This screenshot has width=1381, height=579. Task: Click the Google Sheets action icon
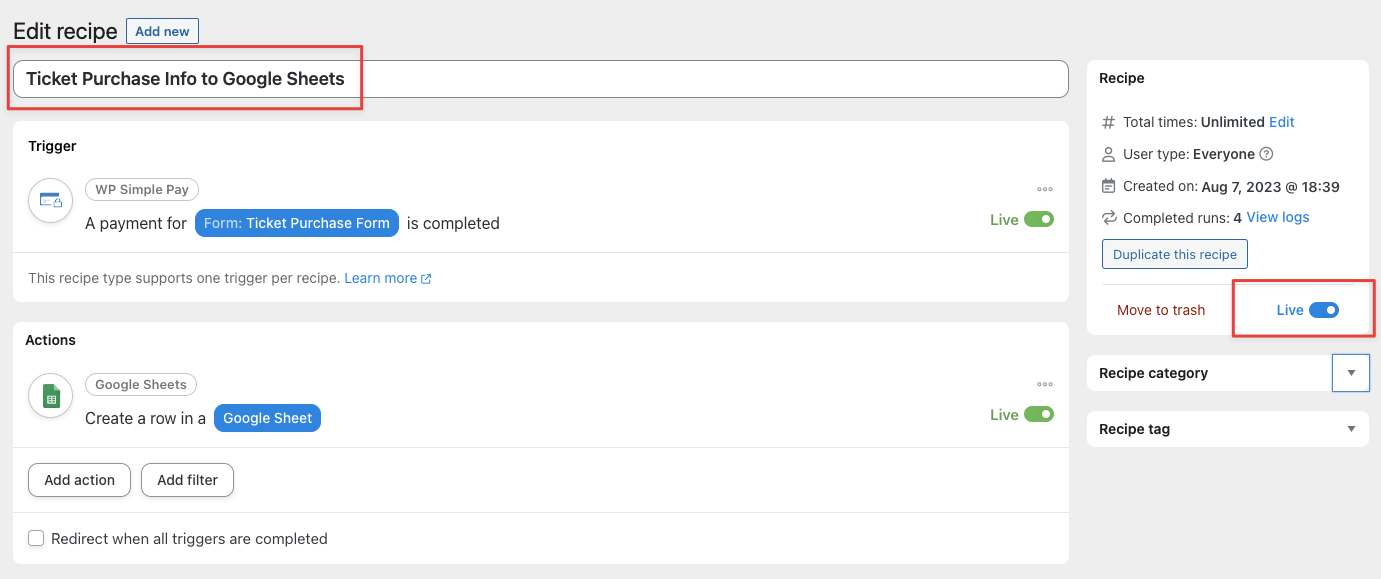(50, 395)
